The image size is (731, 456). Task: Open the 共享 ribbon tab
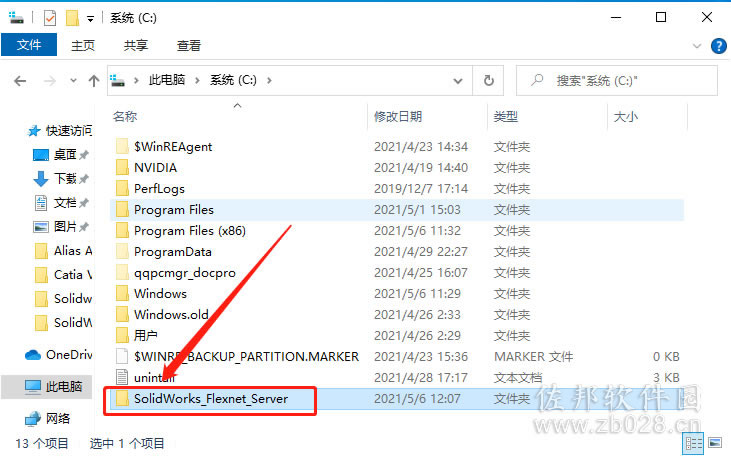pos(136,45)
